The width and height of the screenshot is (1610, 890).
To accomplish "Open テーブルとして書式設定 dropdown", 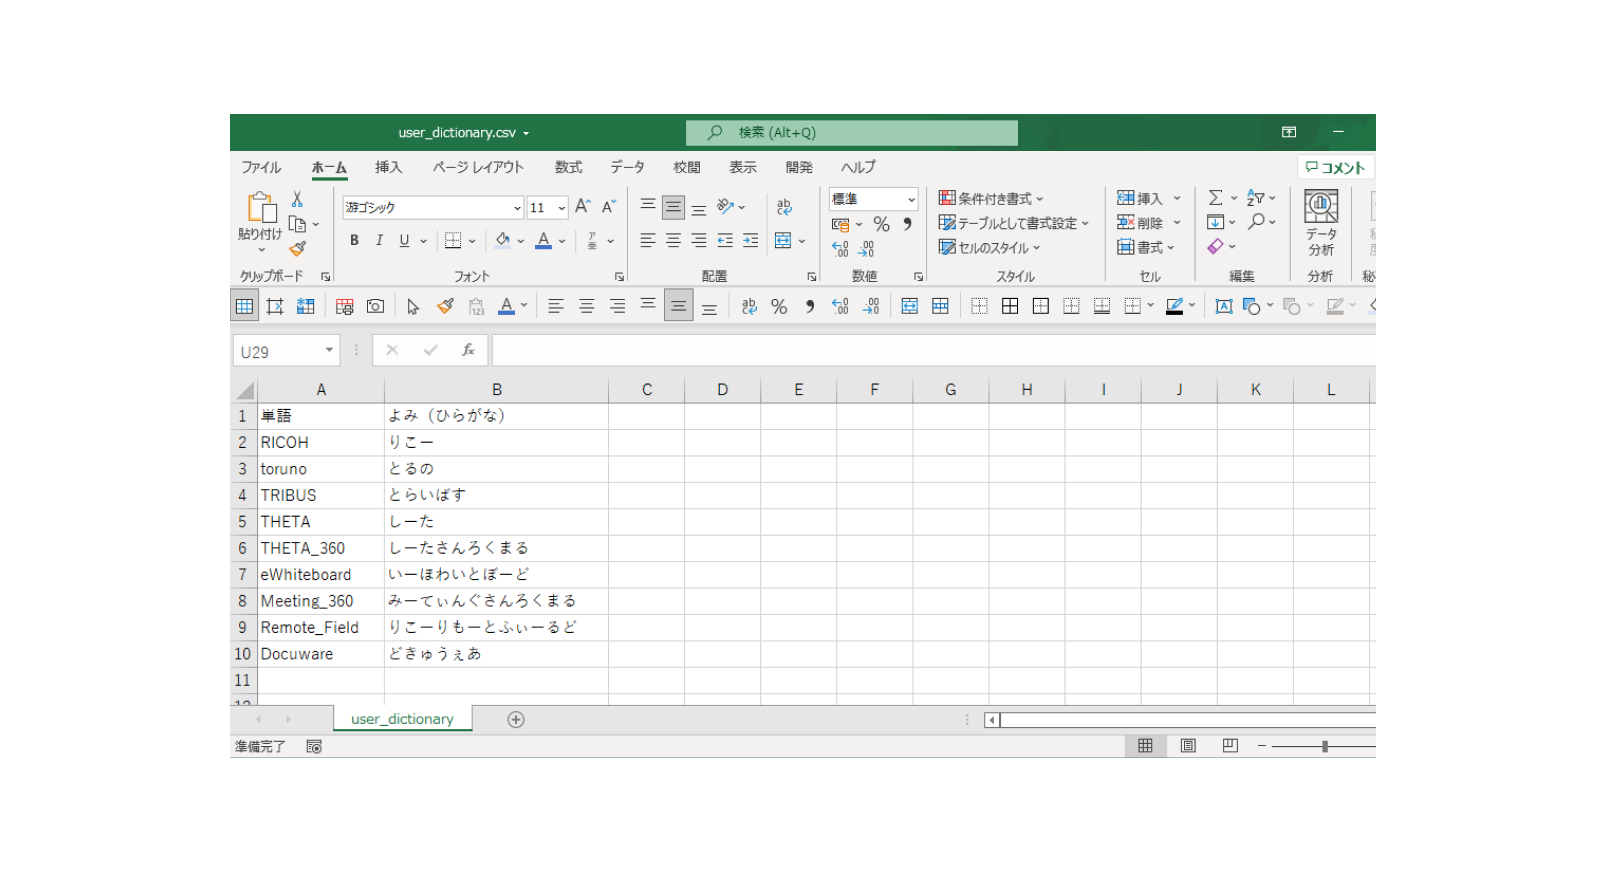I will [1013, 223].
